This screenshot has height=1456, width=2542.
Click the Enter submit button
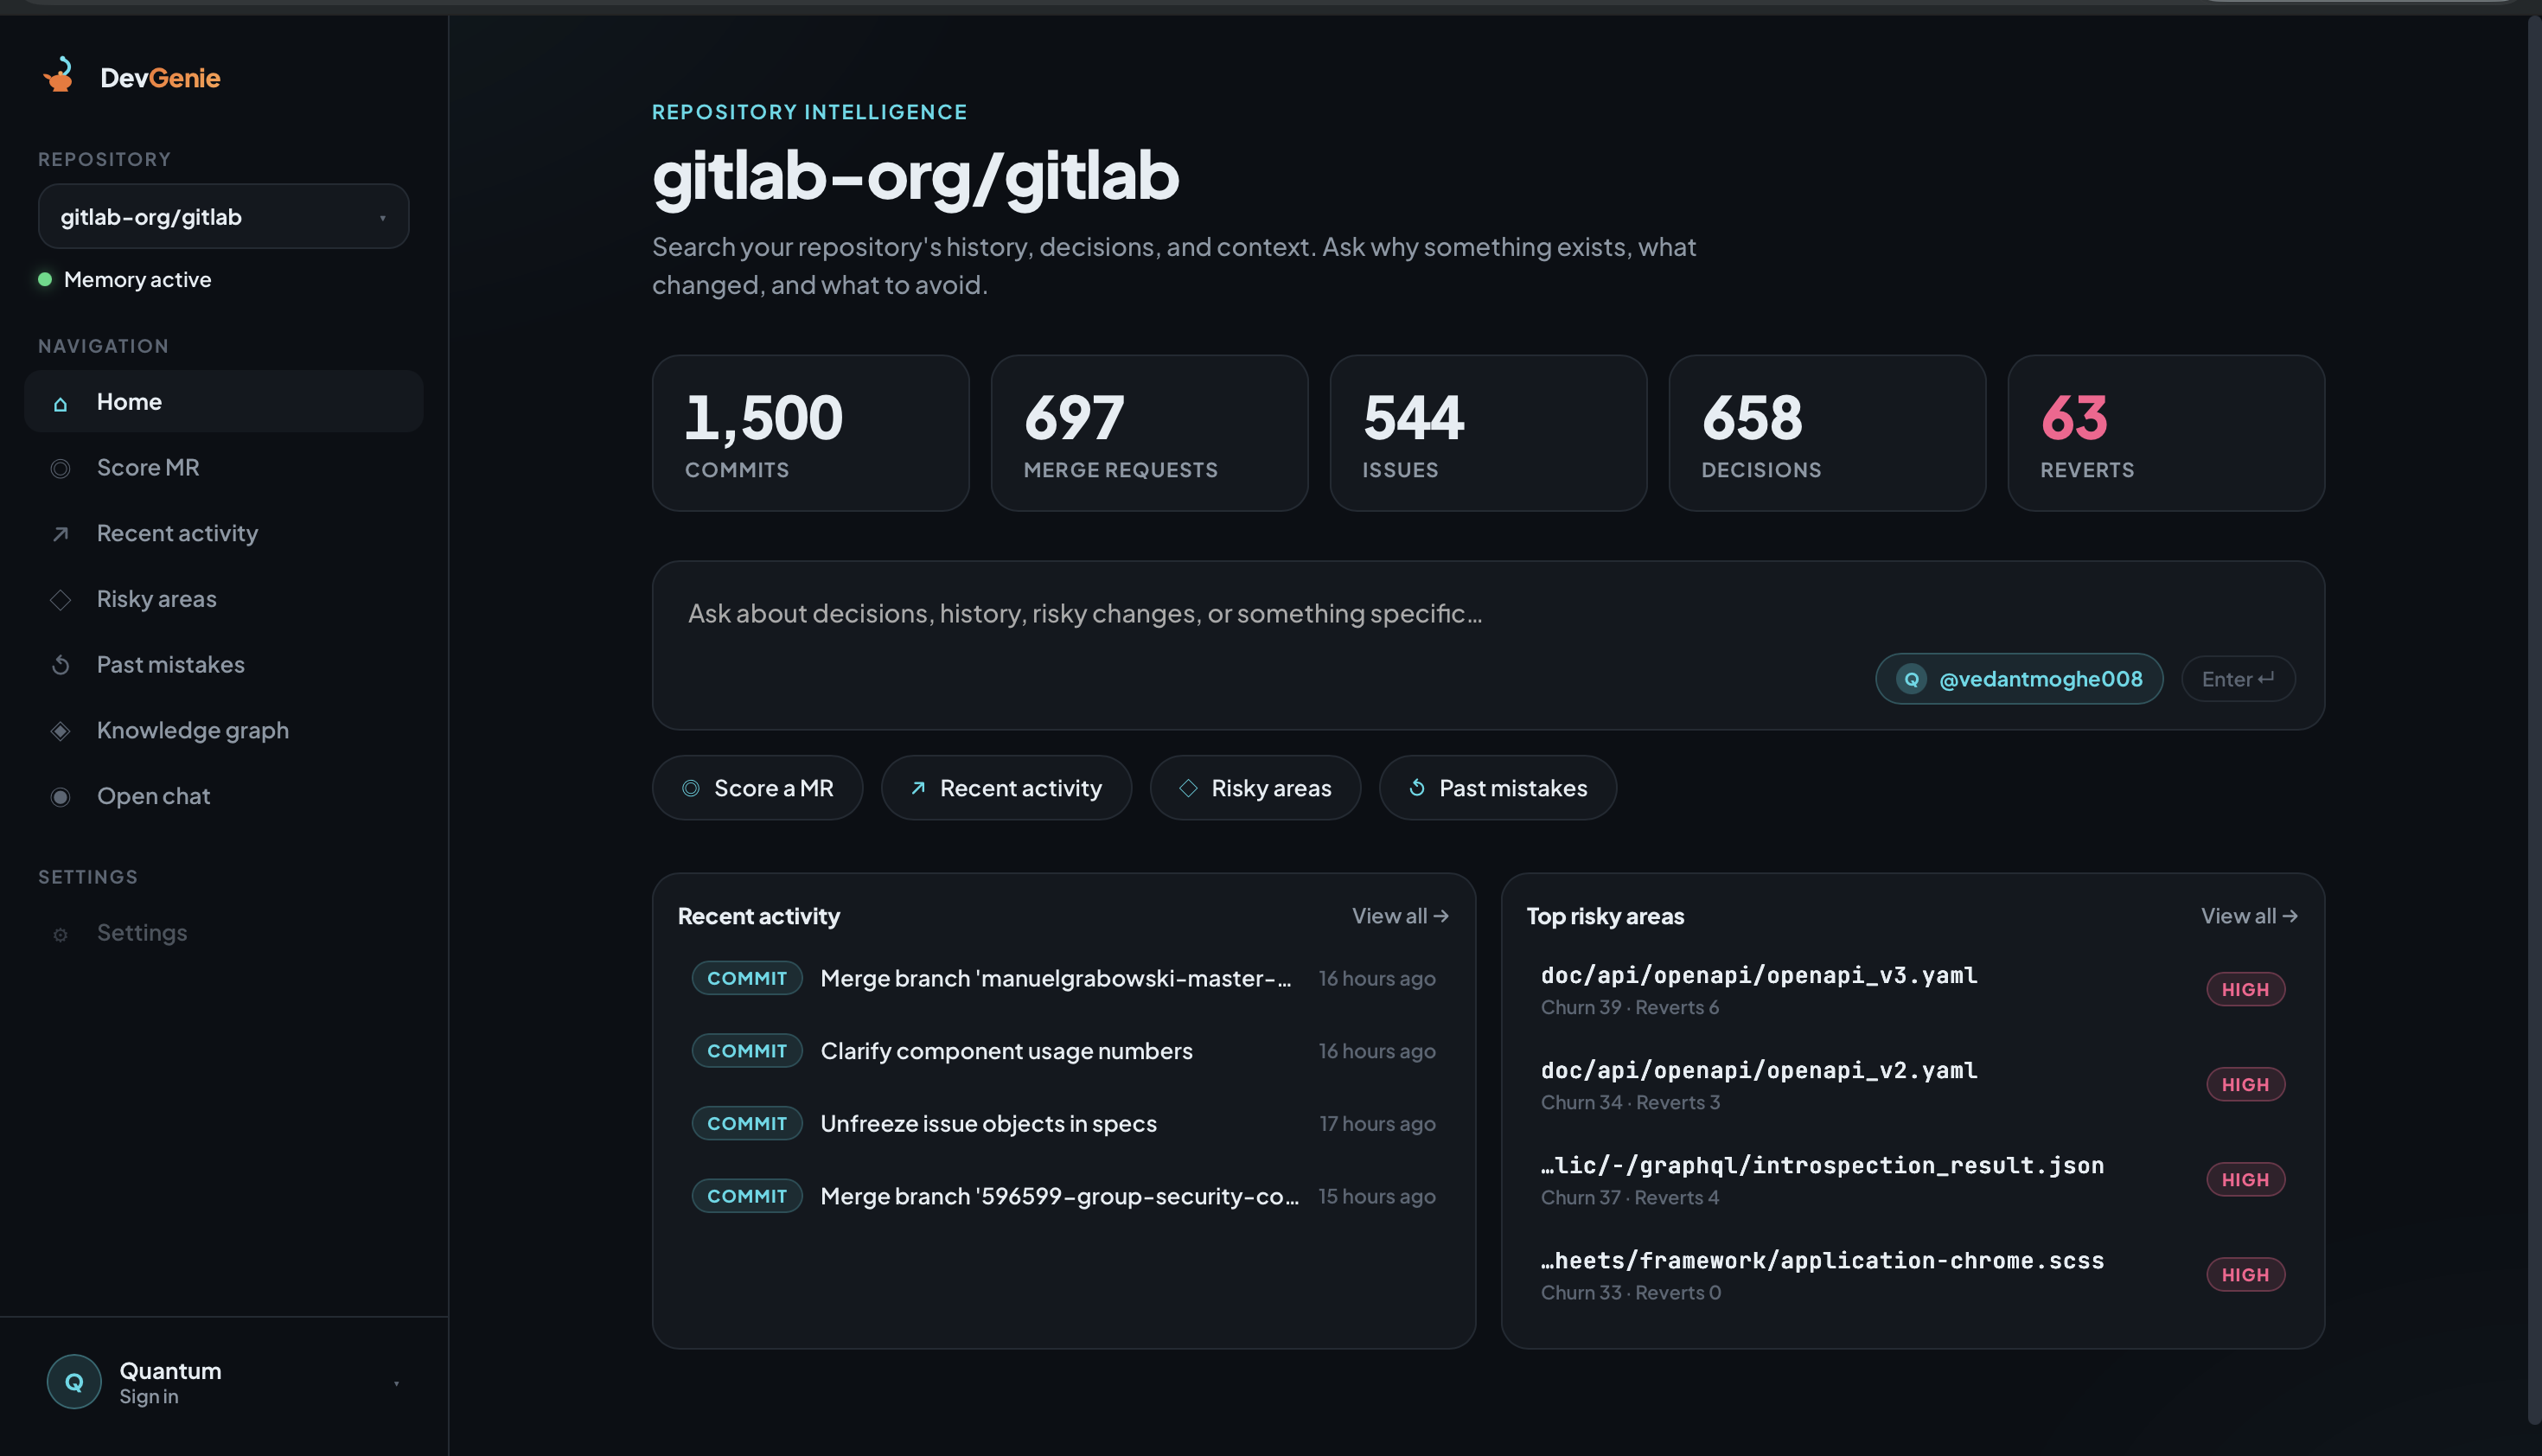tap(2238, 679)
